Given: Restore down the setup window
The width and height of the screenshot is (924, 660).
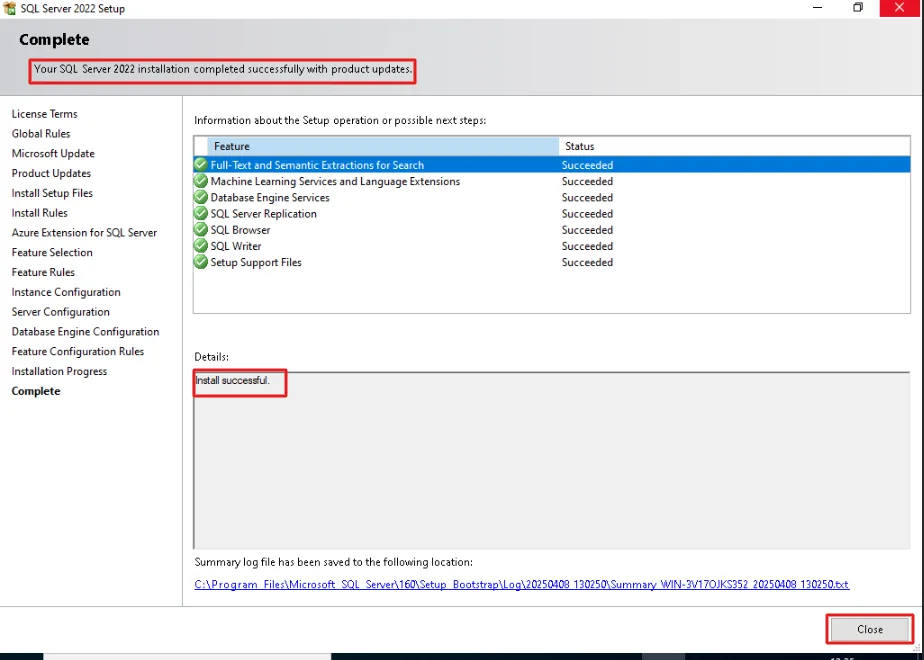Looking at the screenshot, I should tap(858, 8).
